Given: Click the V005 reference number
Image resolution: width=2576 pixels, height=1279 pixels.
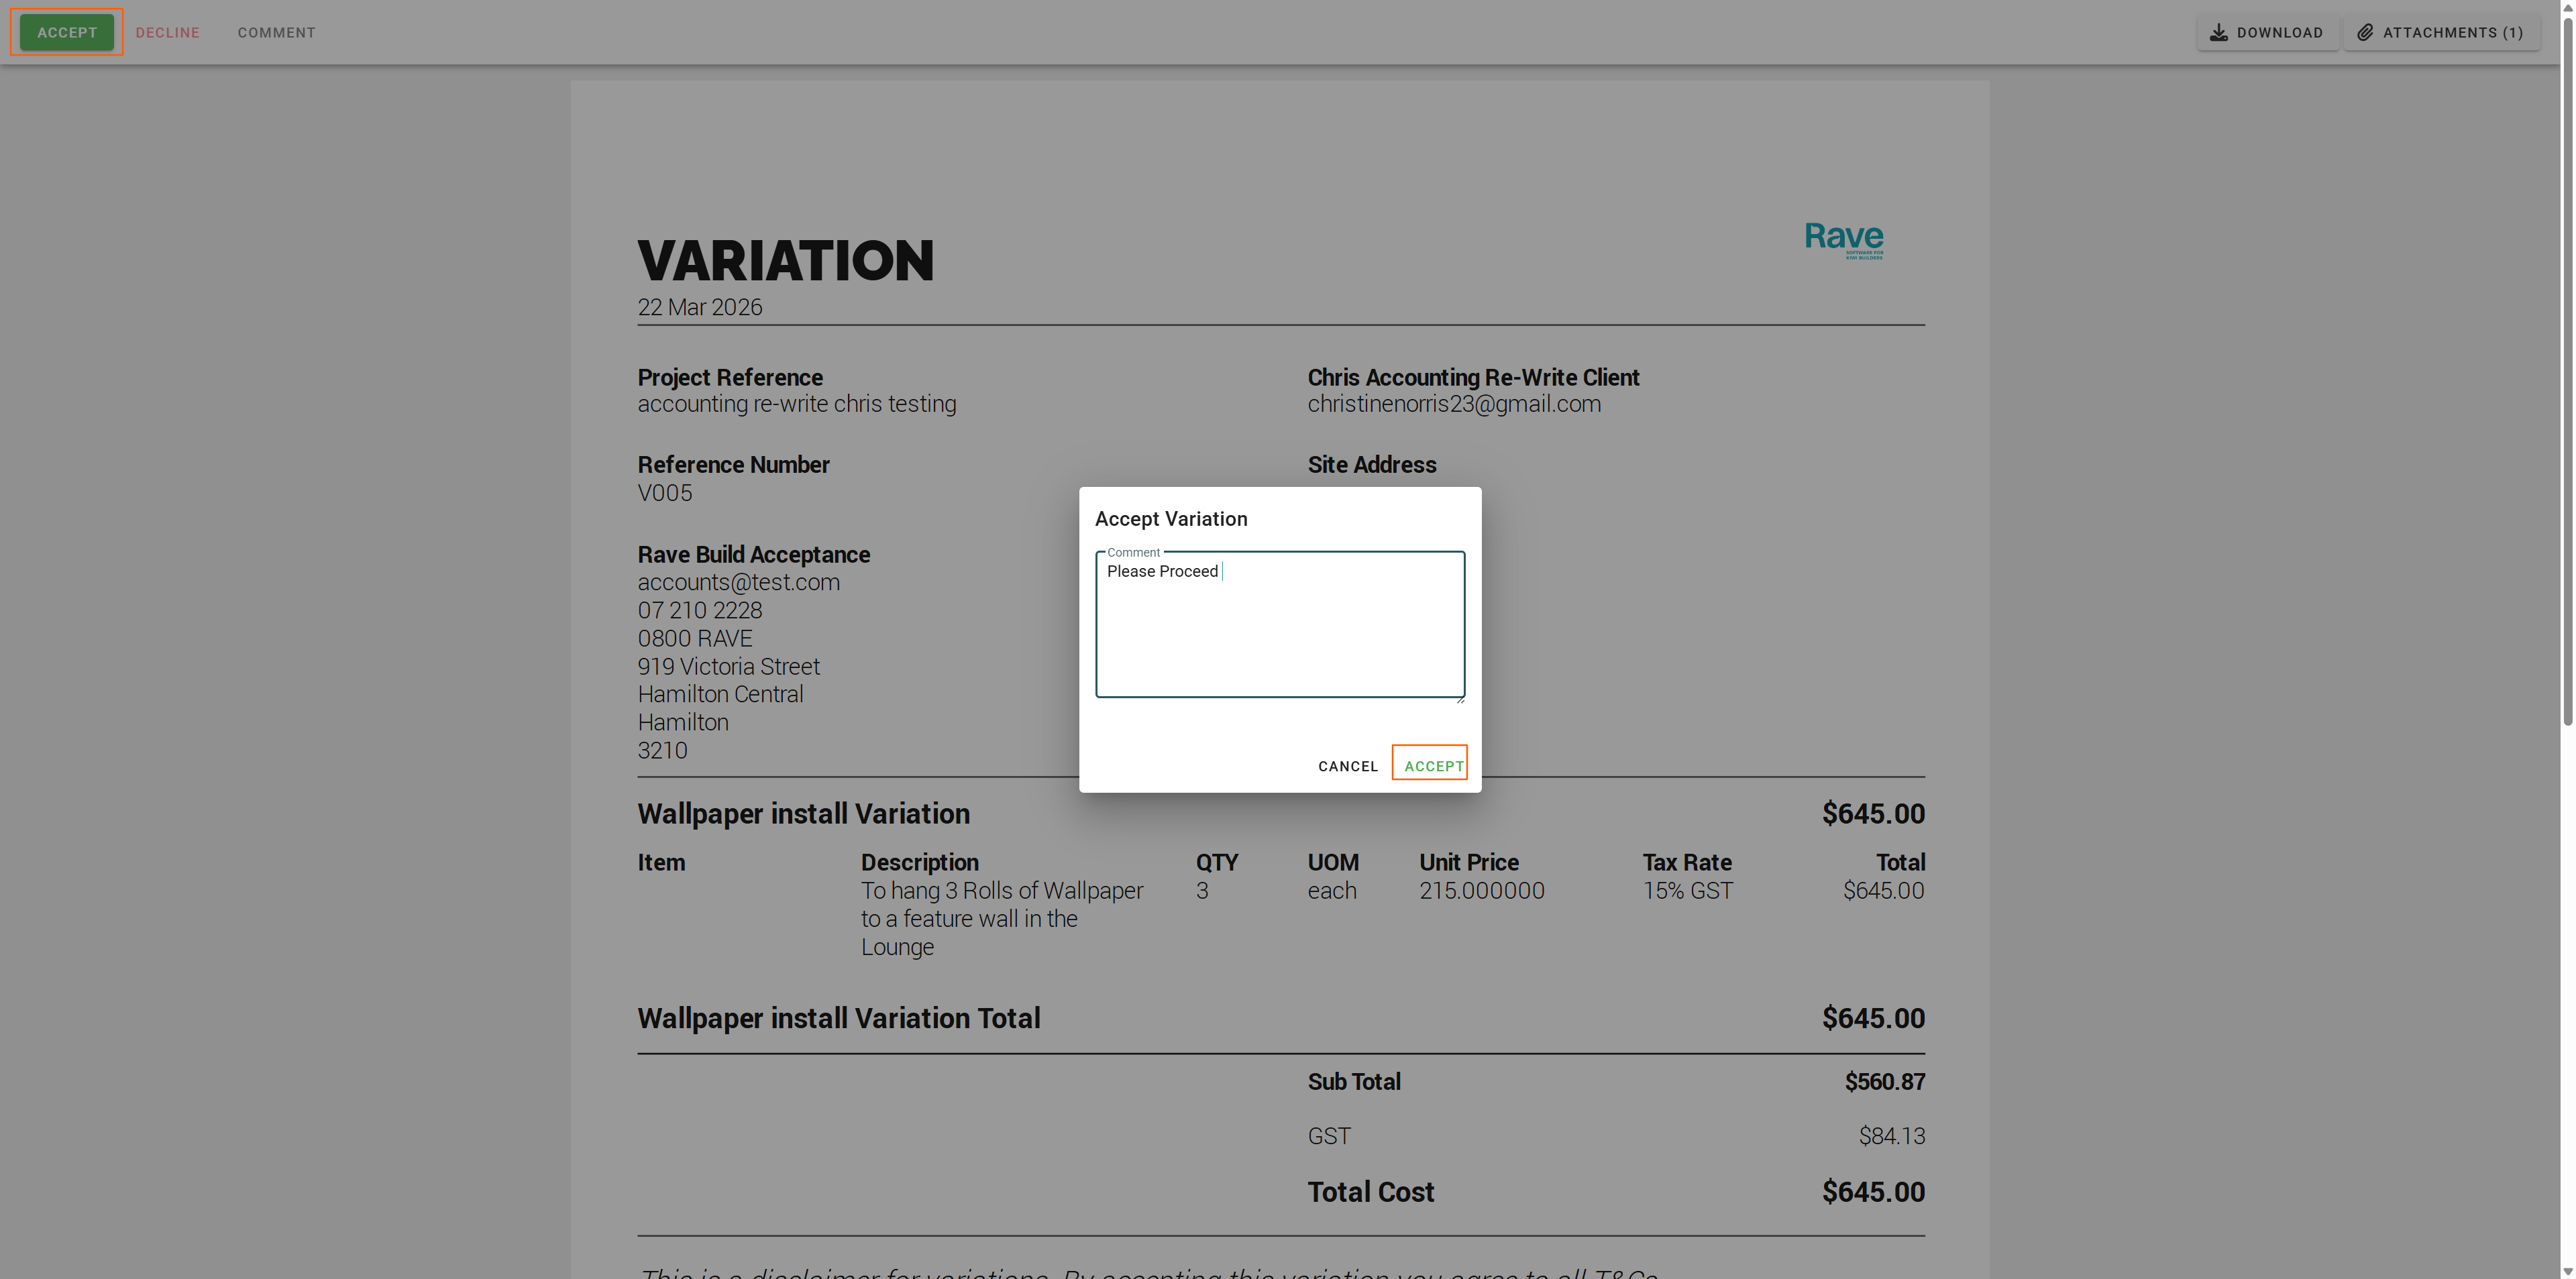Looking at the screenshot, I should tap(664, 493).
